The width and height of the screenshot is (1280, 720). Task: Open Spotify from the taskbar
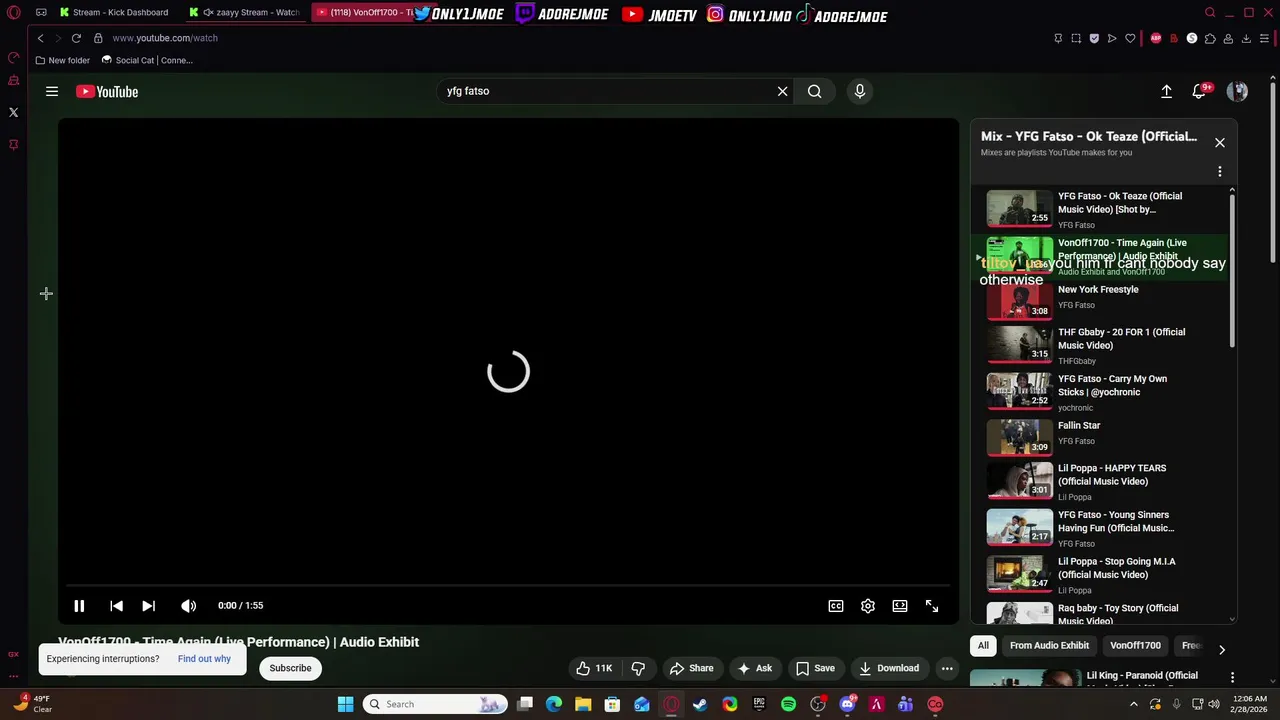click(789, 704)
